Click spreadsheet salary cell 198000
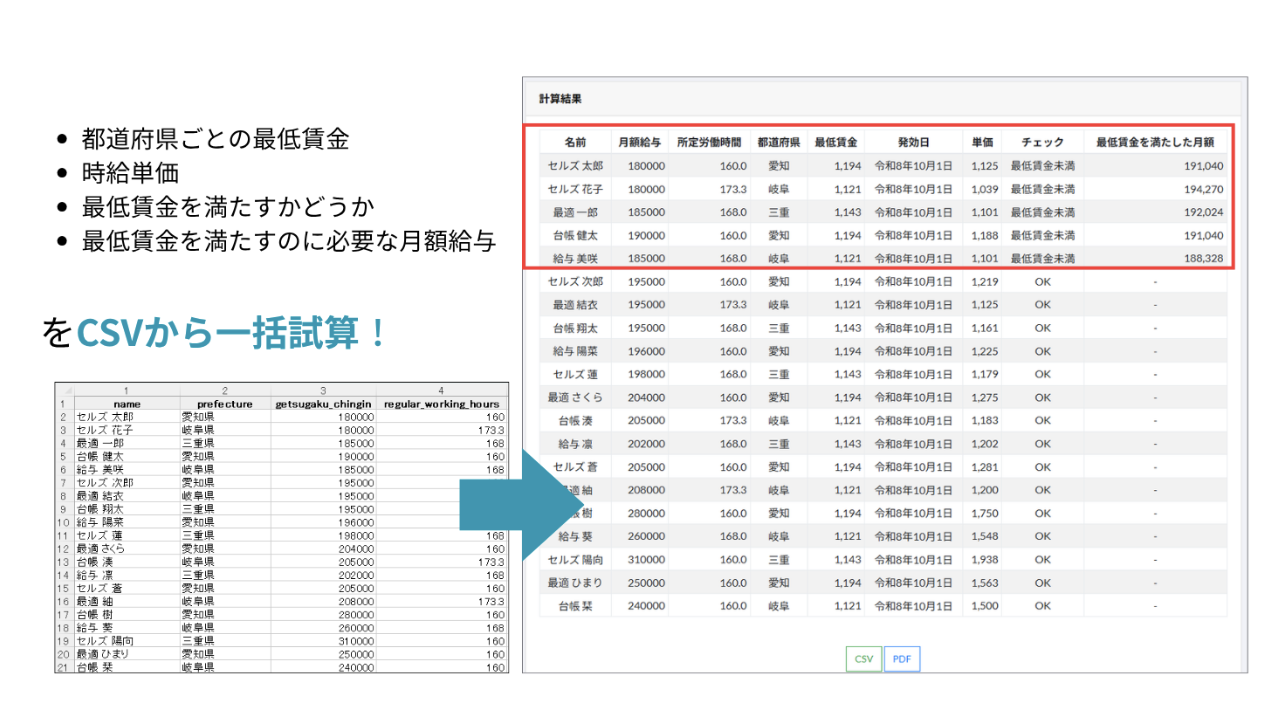 pyautogui.click(x=324, y=535)
